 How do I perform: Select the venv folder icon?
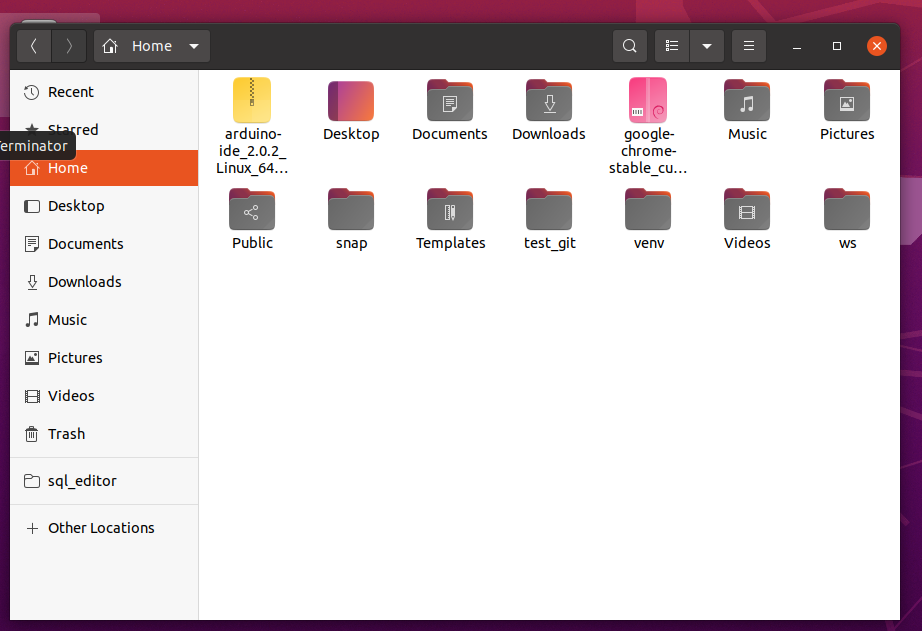pyautogui.click(x=648, y=210)
